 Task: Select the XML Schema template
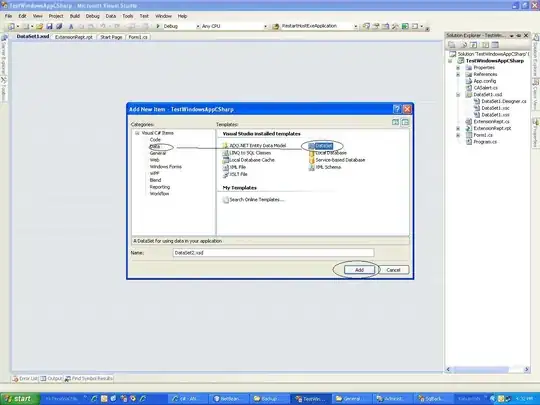(325, 167)
